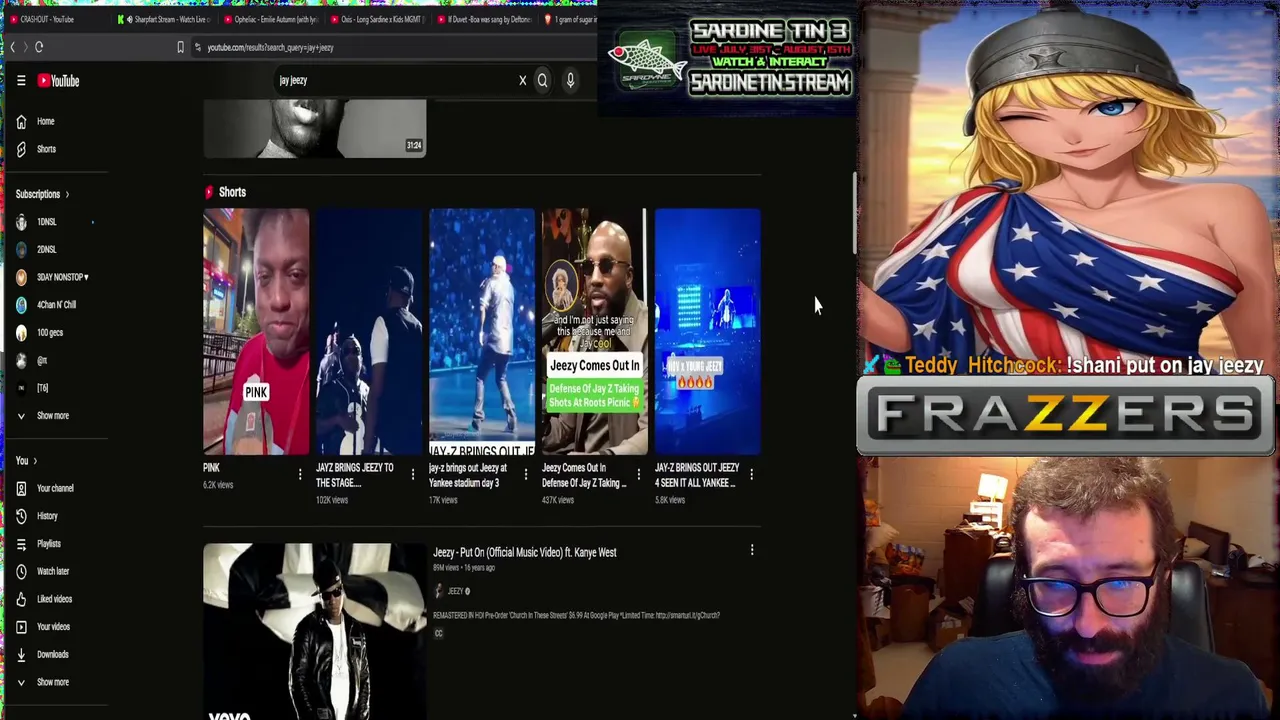Open the 4Chan N' Chill subscription

(x=55, y=305)
